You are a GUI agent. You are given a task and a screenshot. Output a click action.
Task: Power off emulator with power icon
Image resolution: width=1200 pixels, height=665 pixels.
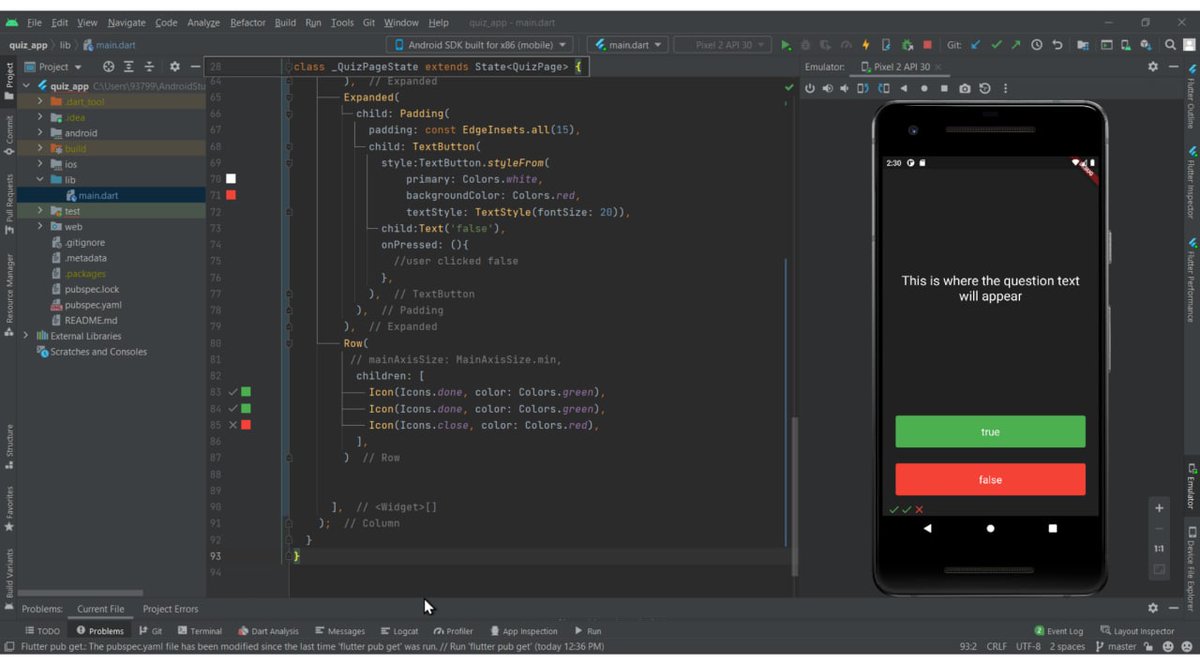point(809,88)
